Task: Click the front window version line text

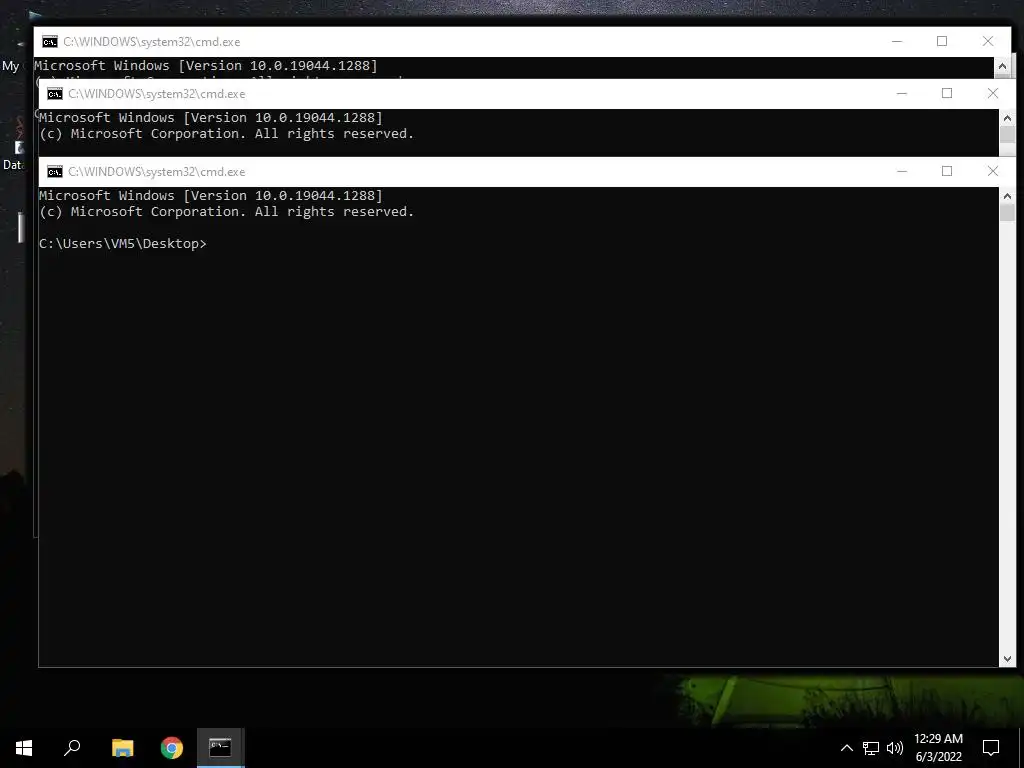Action: tap(211, 195)
